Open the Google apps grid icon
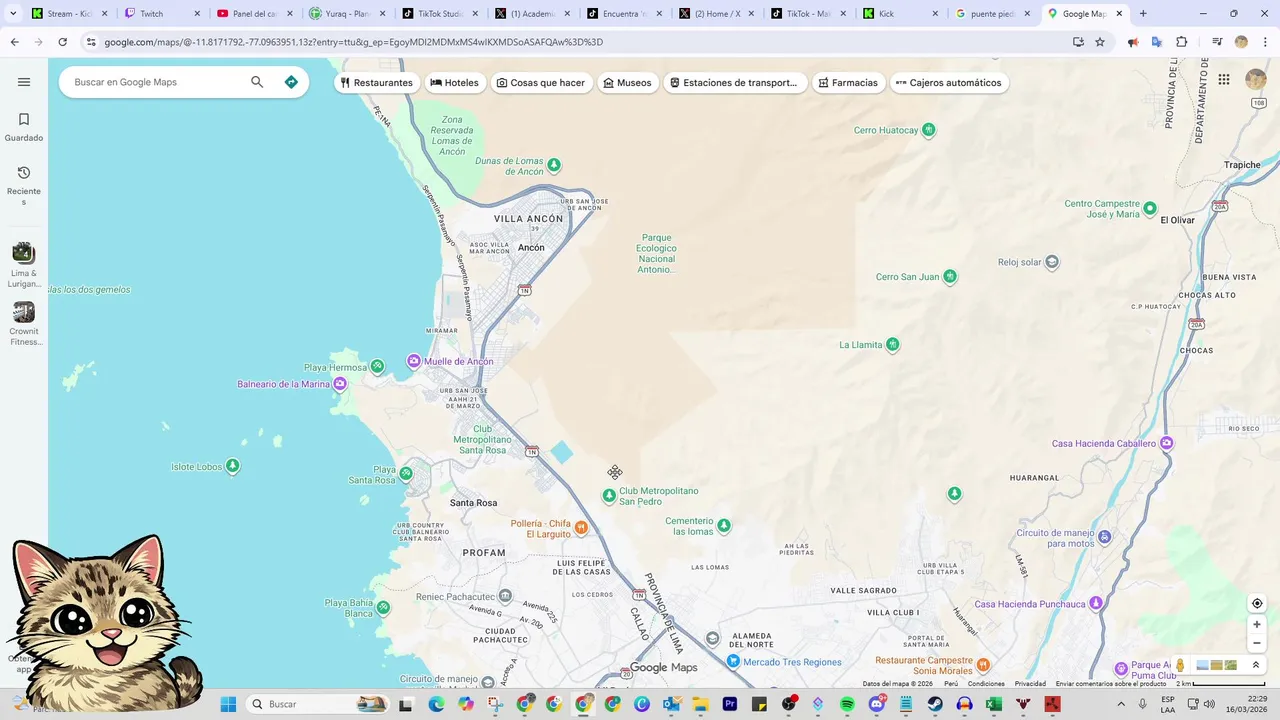The width and height of the screenshot is (1280, 720). click(x=1223, y=80)
